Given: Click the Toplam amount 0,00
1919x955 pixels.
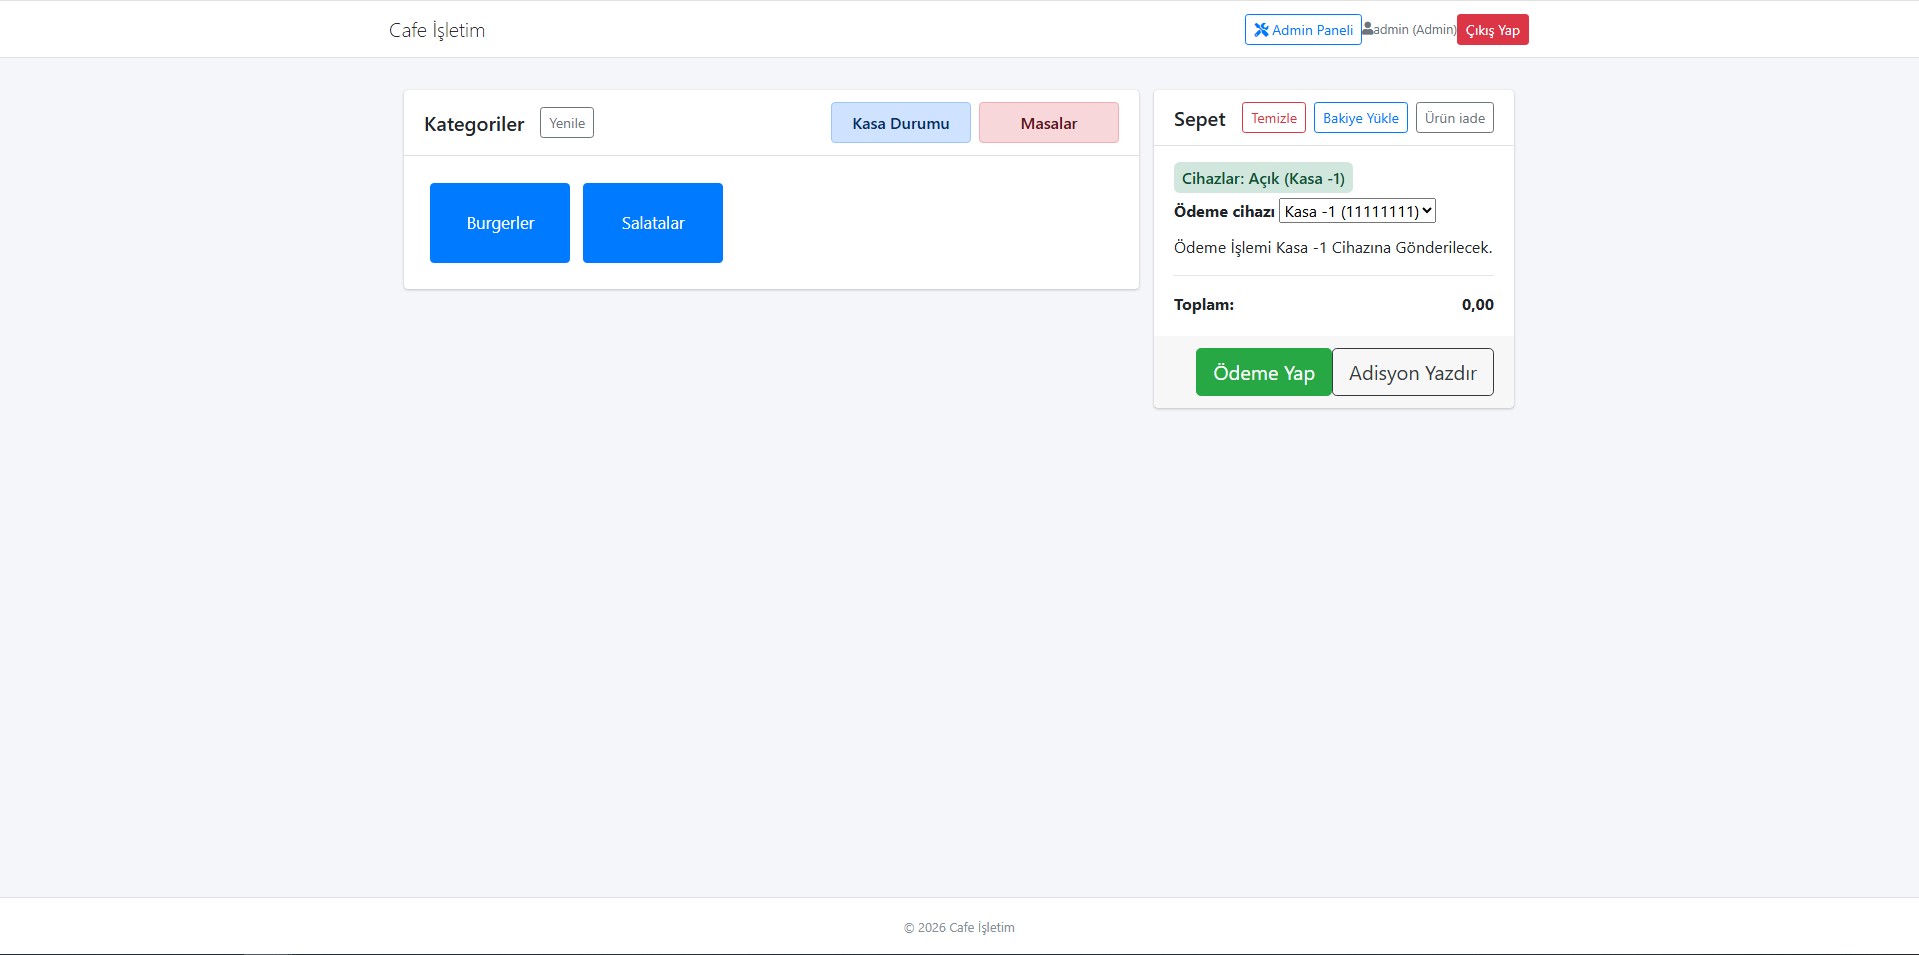Looking at the screenshot, I should coord(1478,305).
